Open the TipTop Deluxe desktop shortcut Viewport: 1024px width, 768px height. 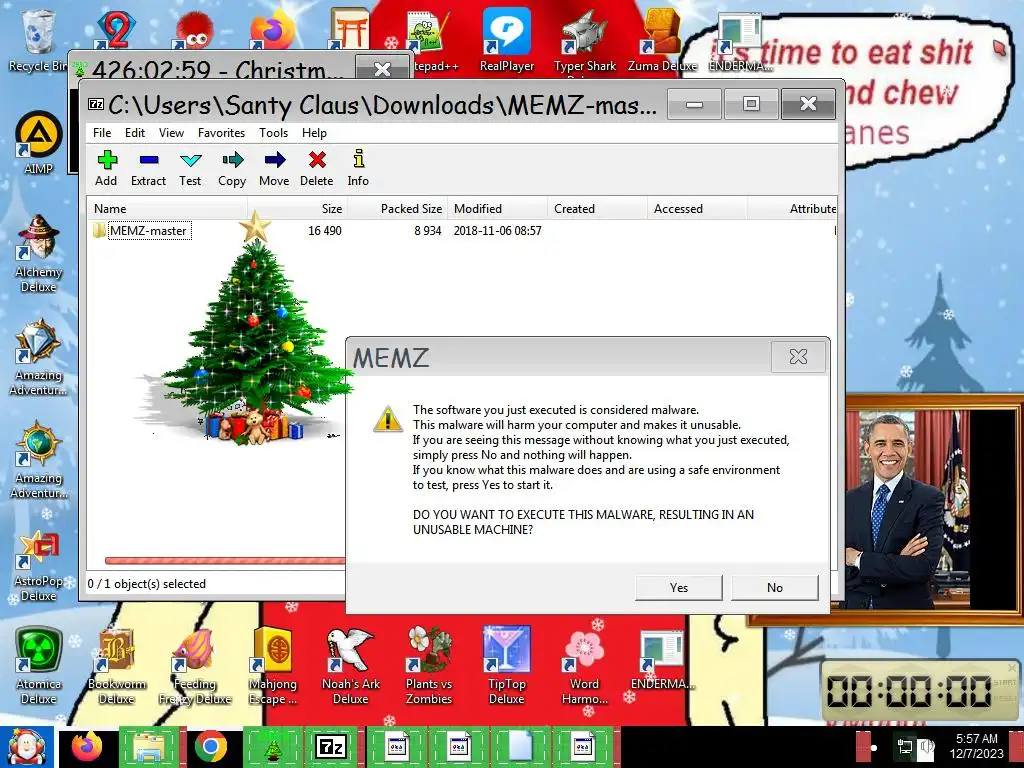coord(506,666)
